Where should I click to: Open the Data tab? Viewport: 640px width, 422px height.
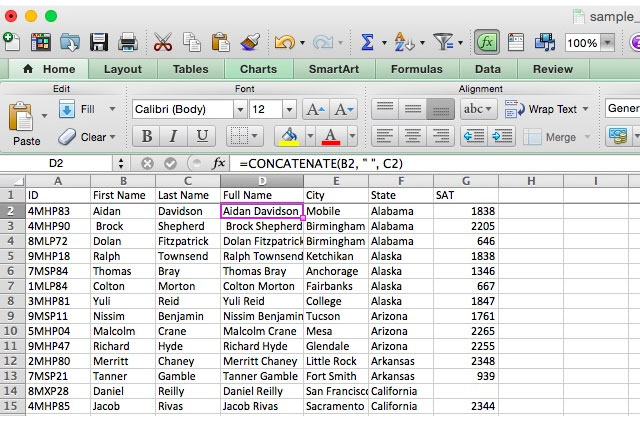click(488, 69)
